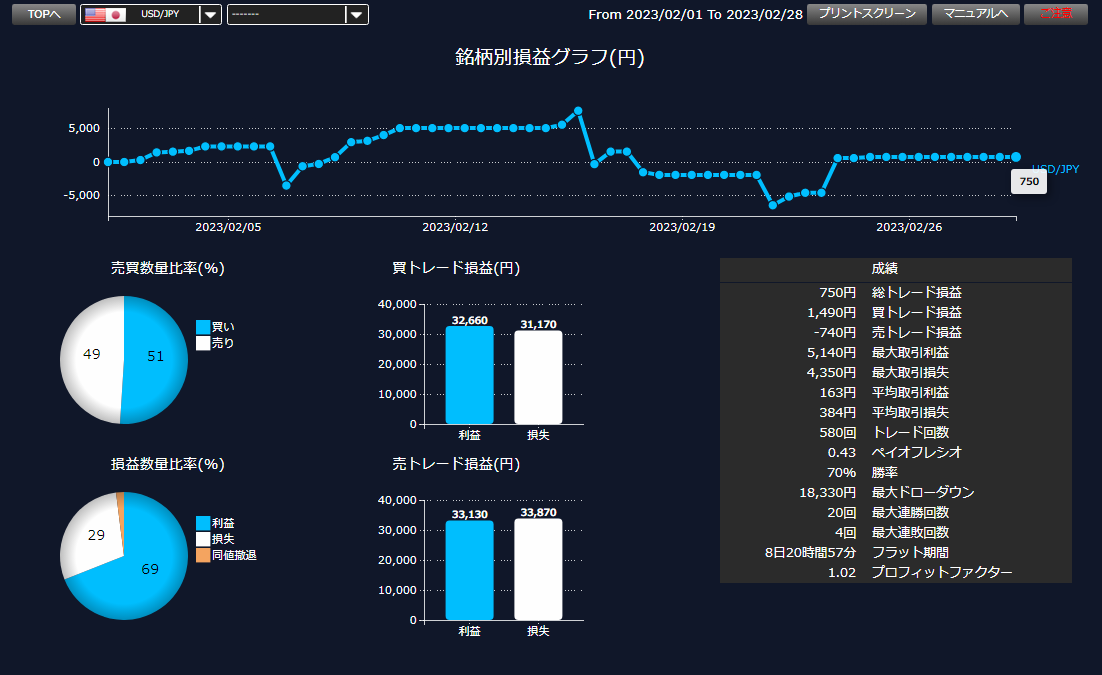
Task: Click the プリントスクリーン button
Action: click(867, 14)
